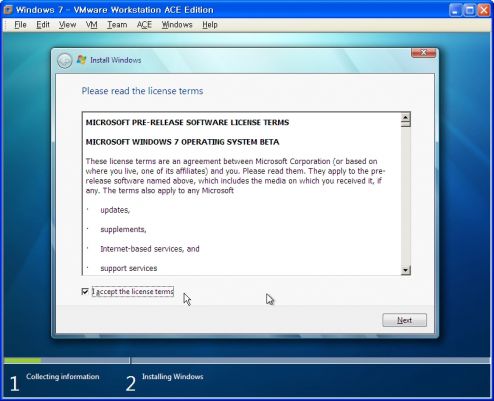The height and width of the screenshot is (401, 494).
Task: Click the WINDOWS 7 OPERATING SYSTEM BETA line
Action: pyautogui.click(x=182, y=142)
